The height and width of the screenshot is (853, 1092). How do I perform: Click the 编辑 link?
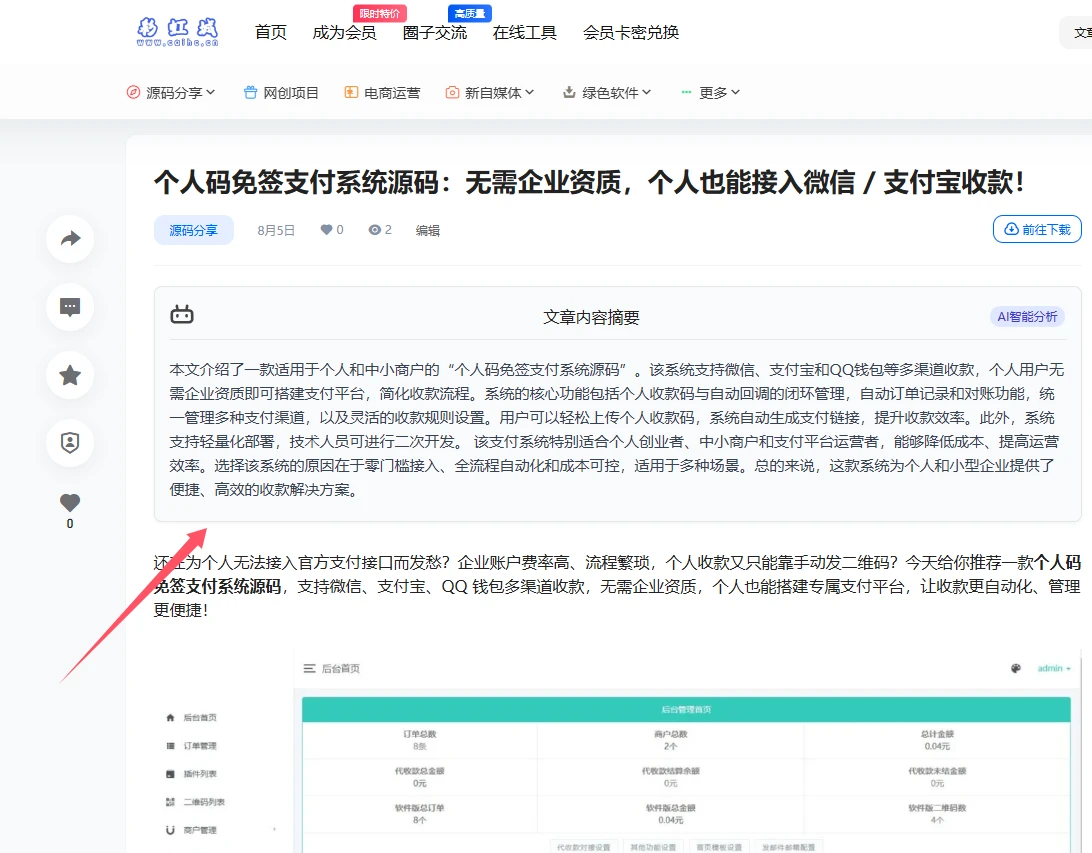[428, 230]
